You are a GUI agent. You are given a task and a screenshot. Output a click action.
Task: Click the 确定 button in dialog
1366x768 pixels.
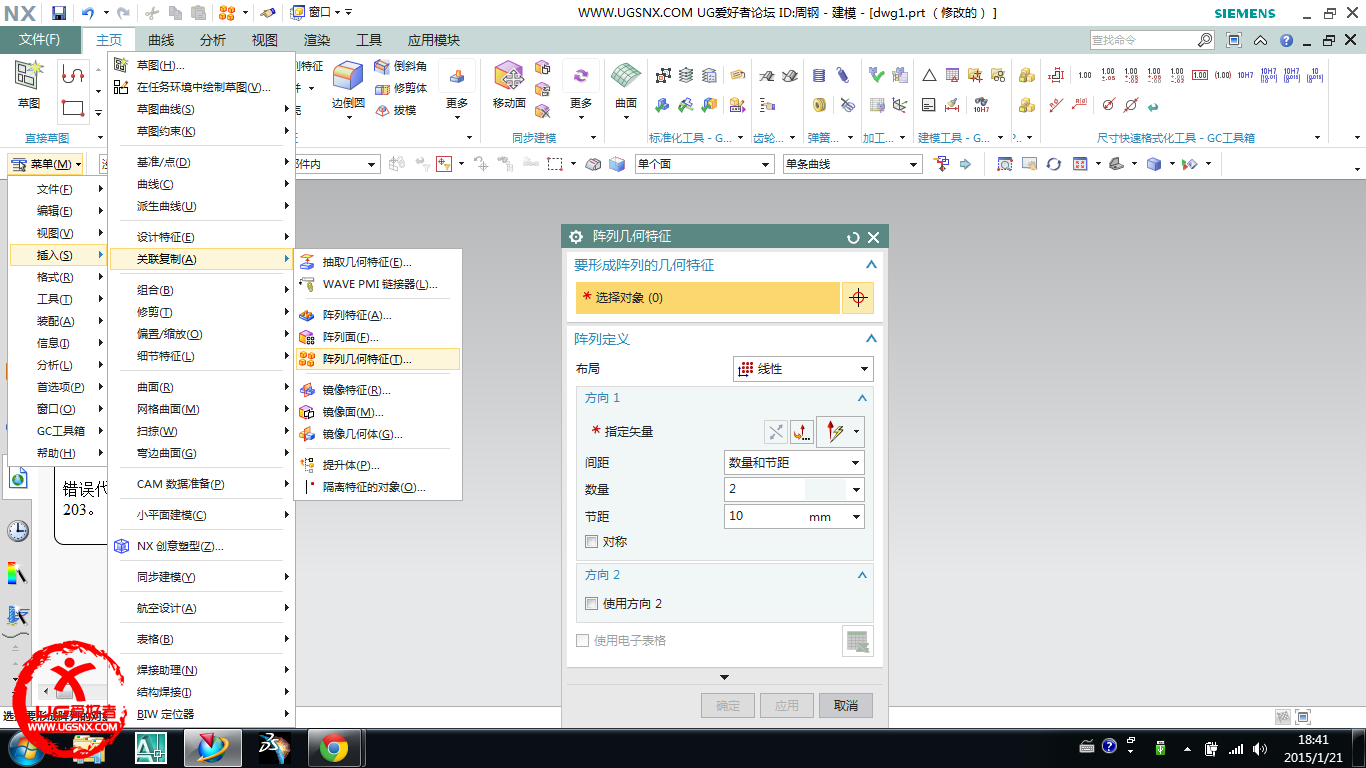tap(728, 705)
